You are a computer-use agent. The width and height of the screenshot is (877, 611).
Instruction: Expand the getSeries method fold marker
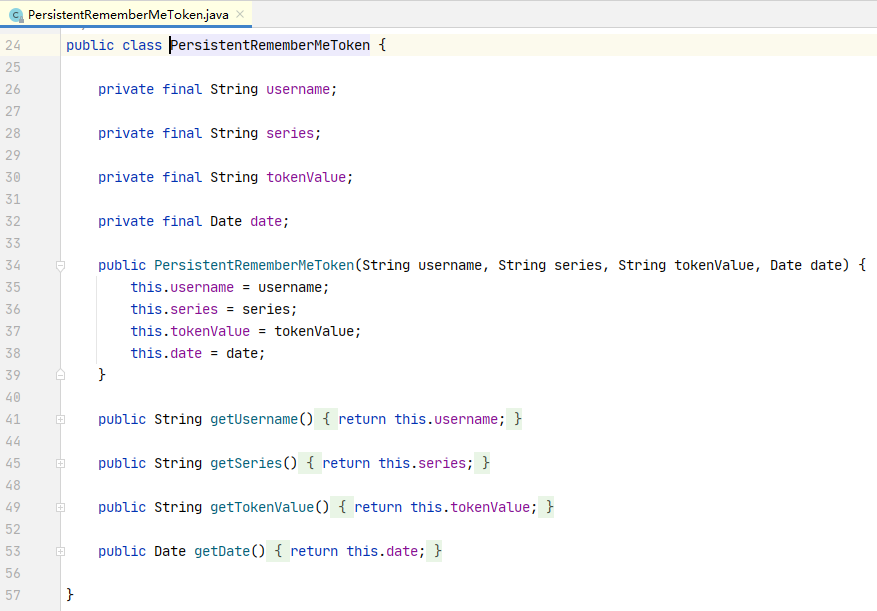60,463
